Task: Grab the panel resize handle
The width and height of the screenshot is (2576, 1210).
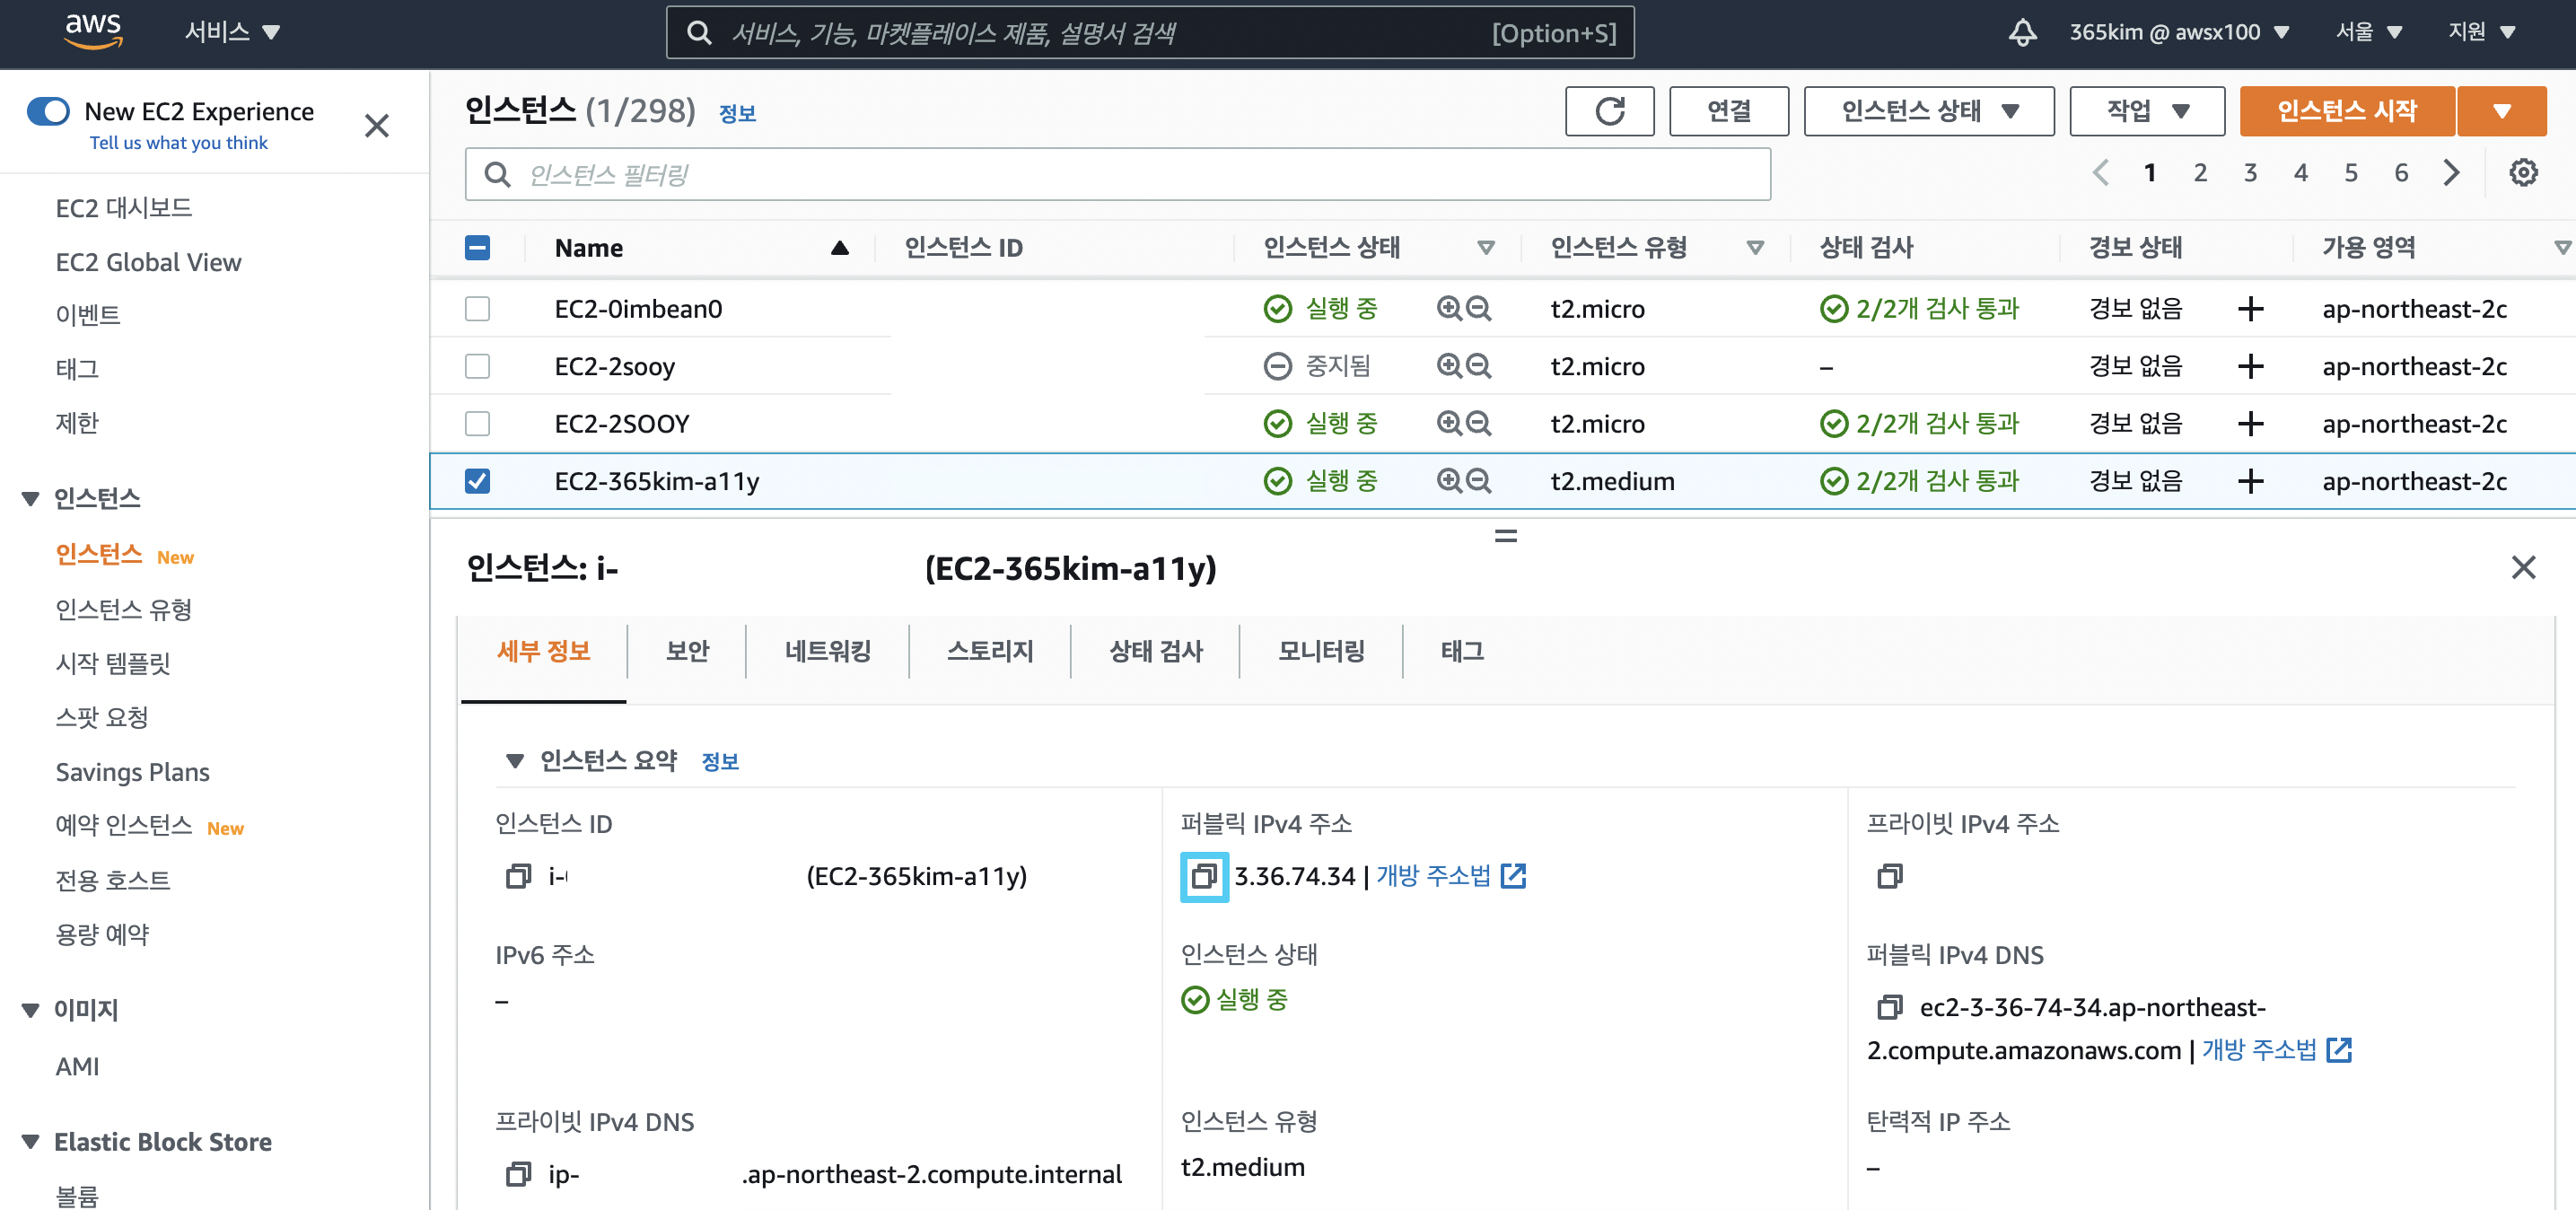Action: tap(1505, 536)
